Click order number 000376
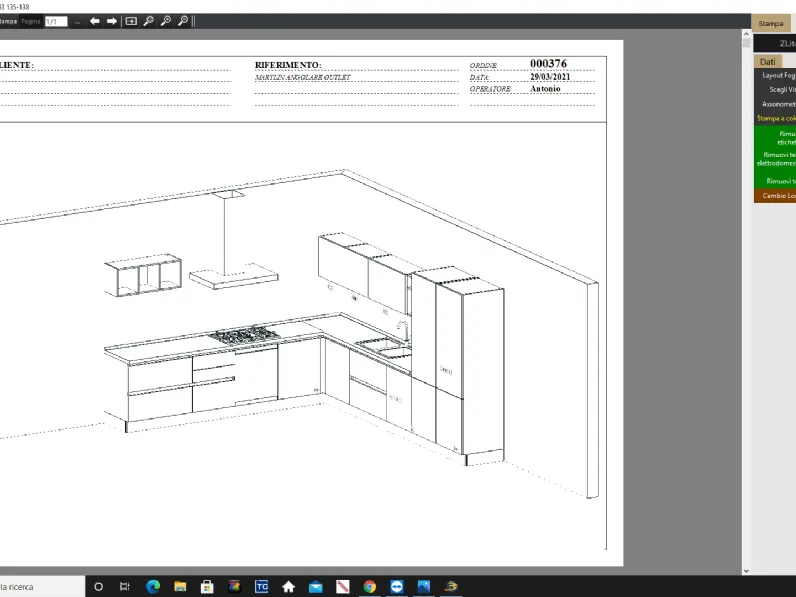Viewport: 796px width, 597px height. 548,63
